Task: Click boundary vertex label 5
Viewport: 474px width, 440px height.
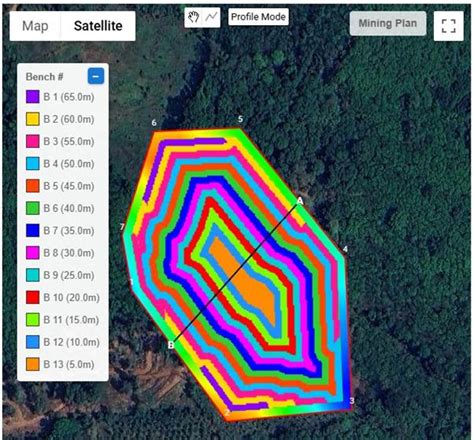Action: pos(240,119)
